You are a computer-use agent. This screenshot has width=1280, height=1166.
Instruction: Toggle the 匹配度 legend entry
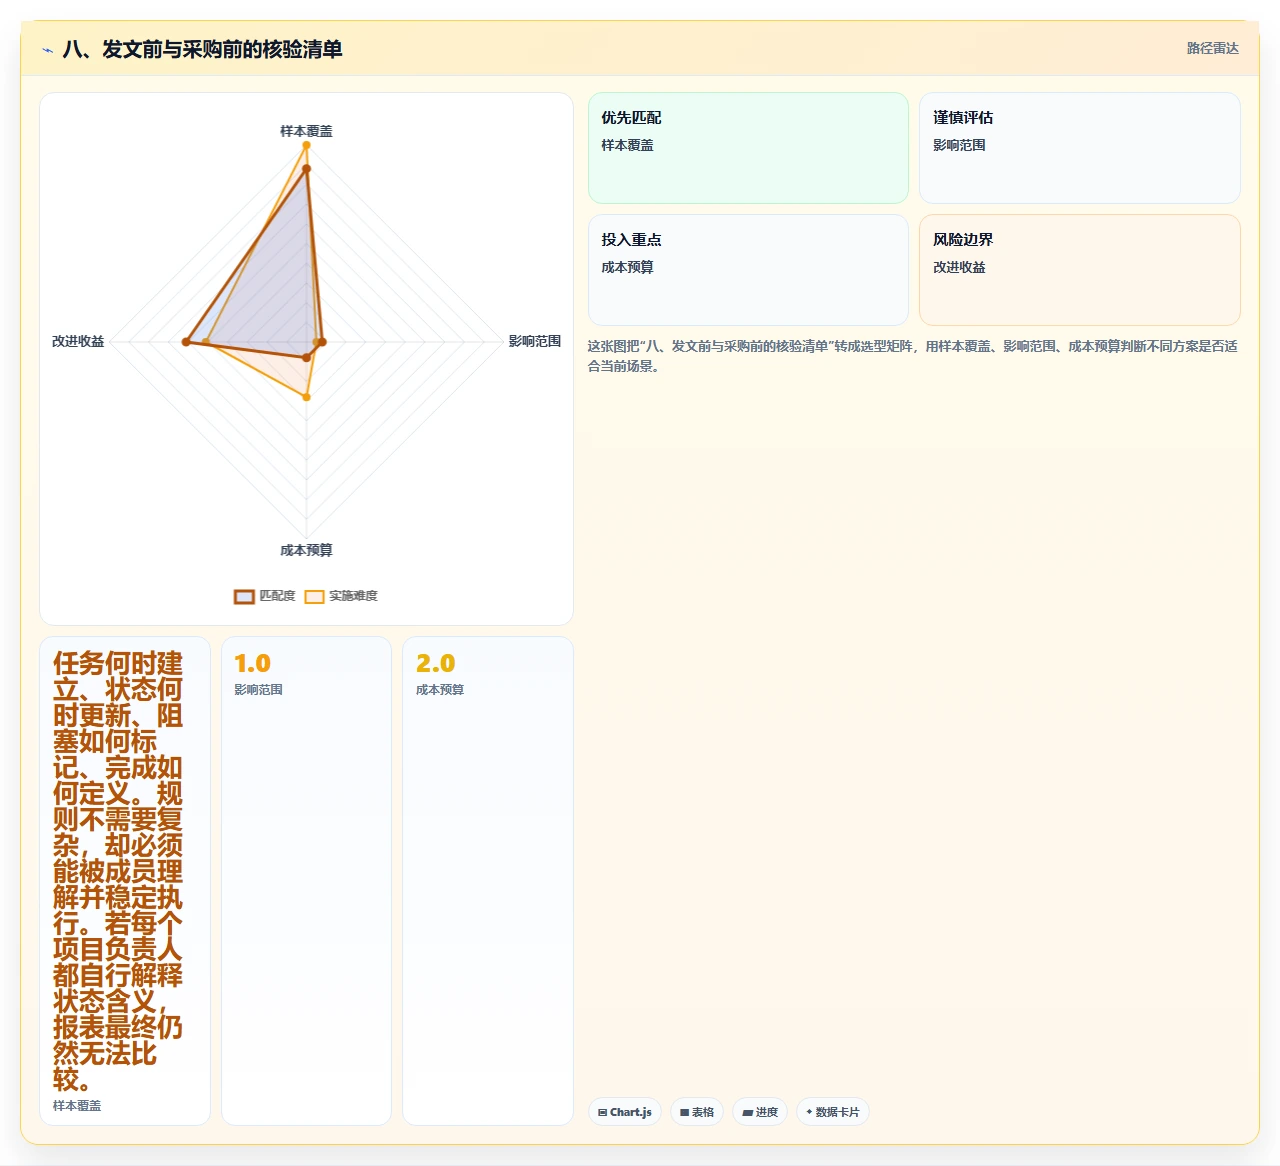point(265,596)
